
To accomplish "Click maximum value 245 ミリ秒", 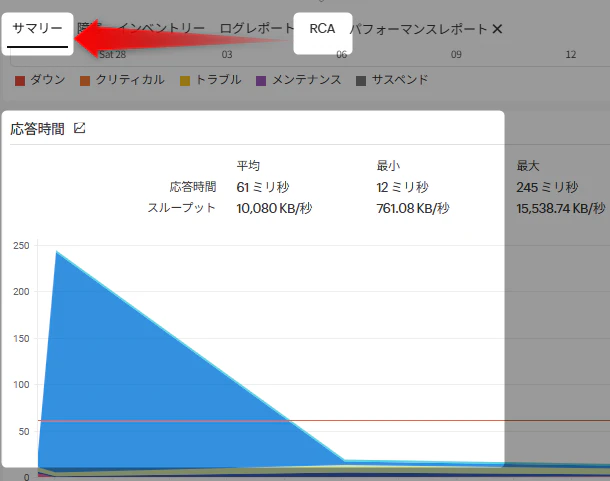I will (x=547, y=187).
